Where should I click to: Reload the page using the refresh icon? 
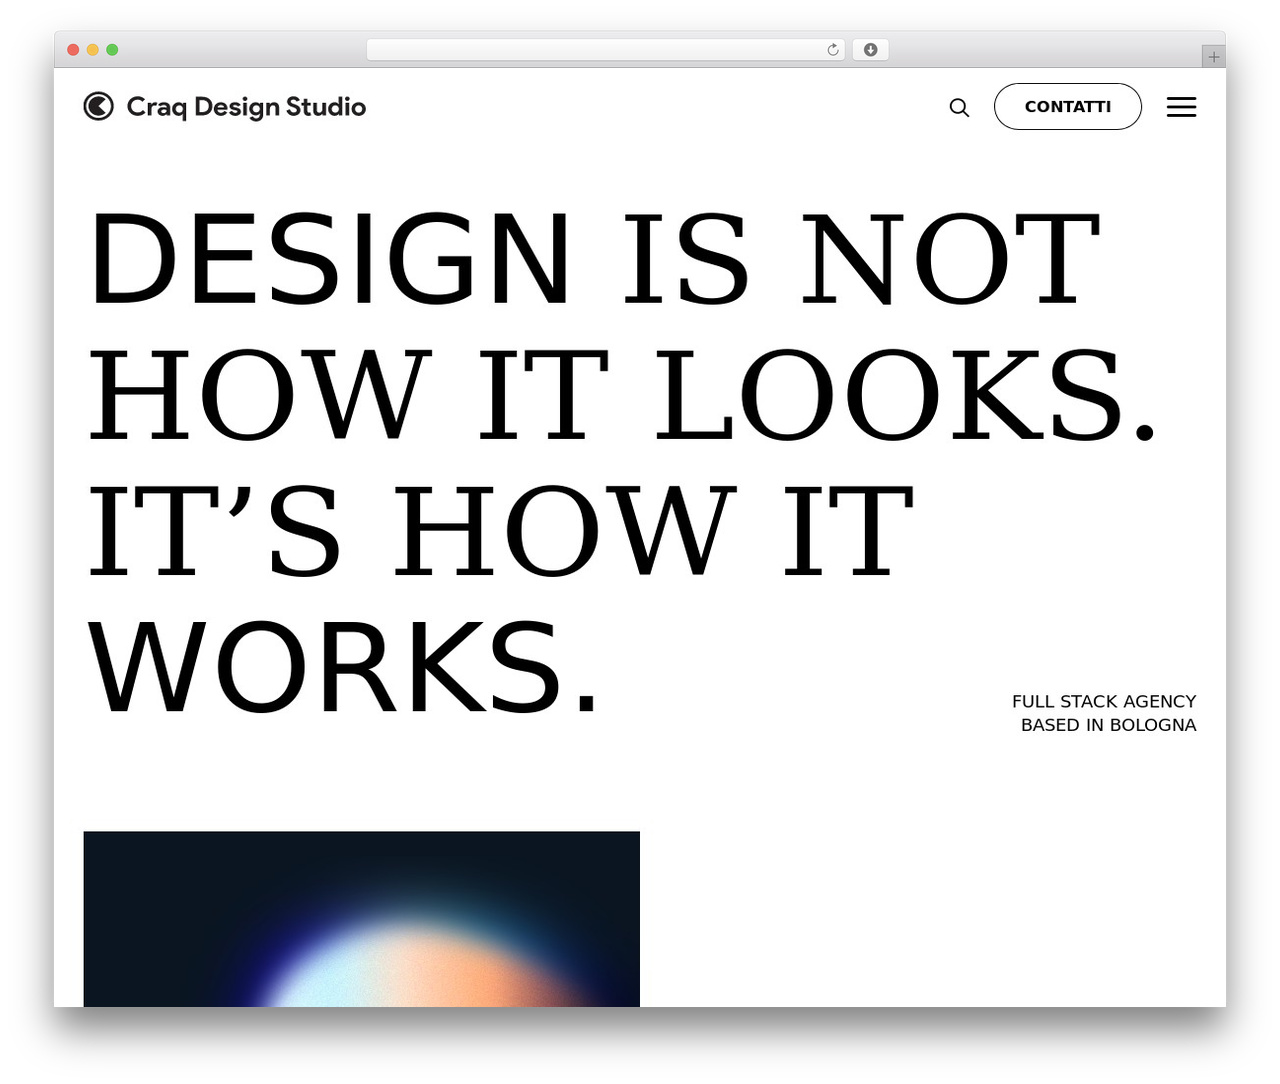click(x=833, y=50)
